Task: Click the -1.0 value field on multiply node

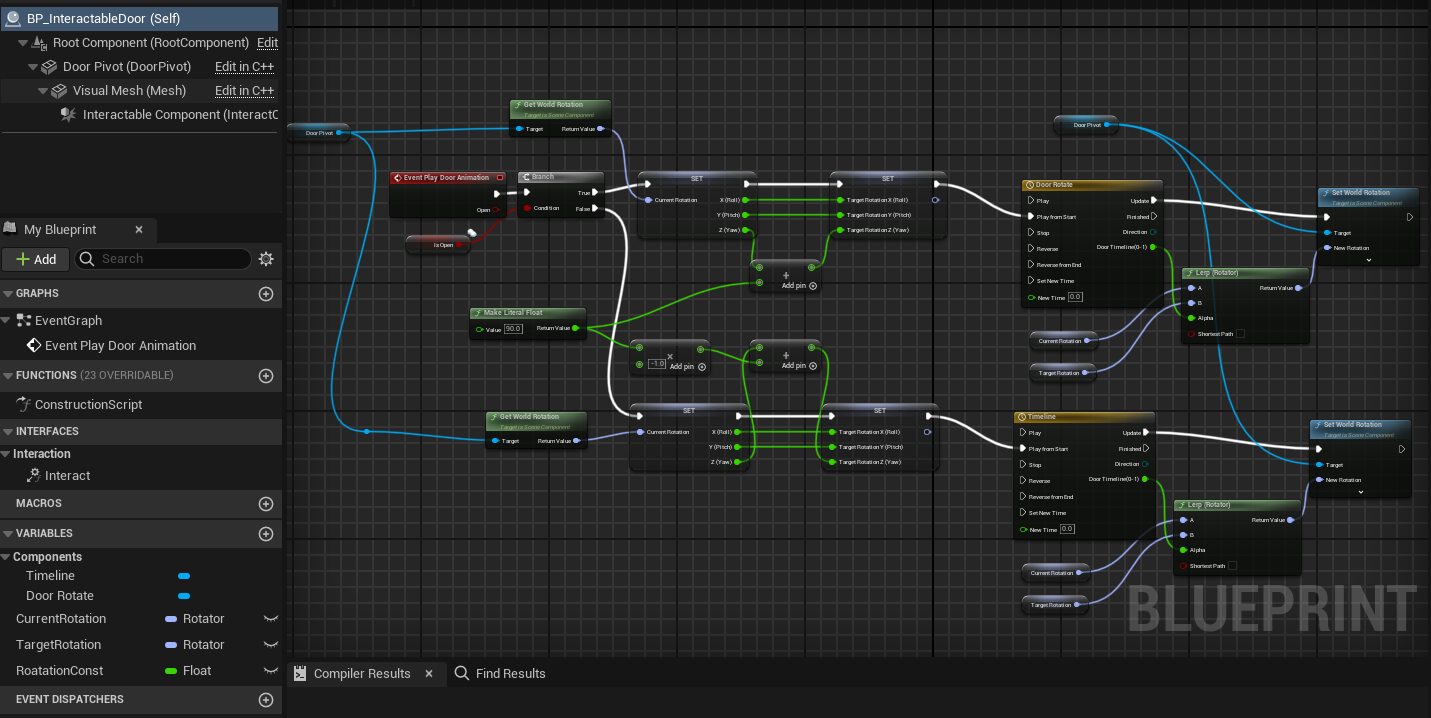Action: click(656, 364)
